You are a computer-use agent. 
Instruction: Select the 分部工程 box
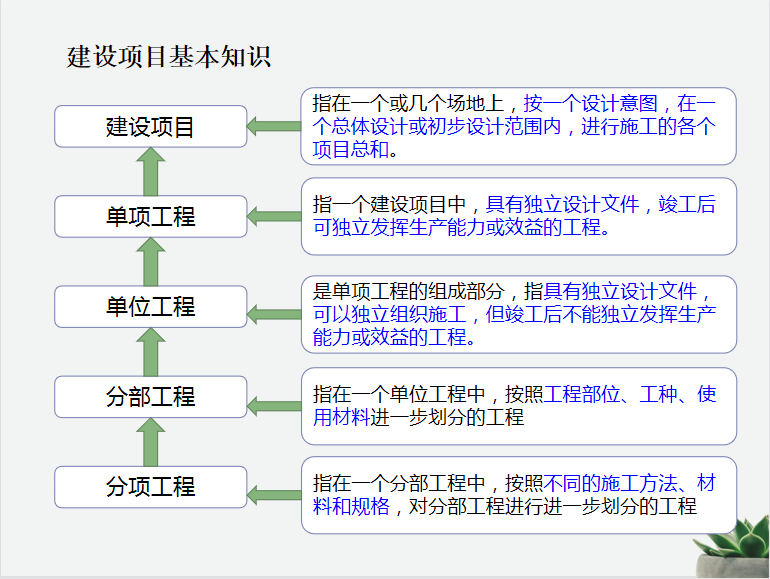151,397
